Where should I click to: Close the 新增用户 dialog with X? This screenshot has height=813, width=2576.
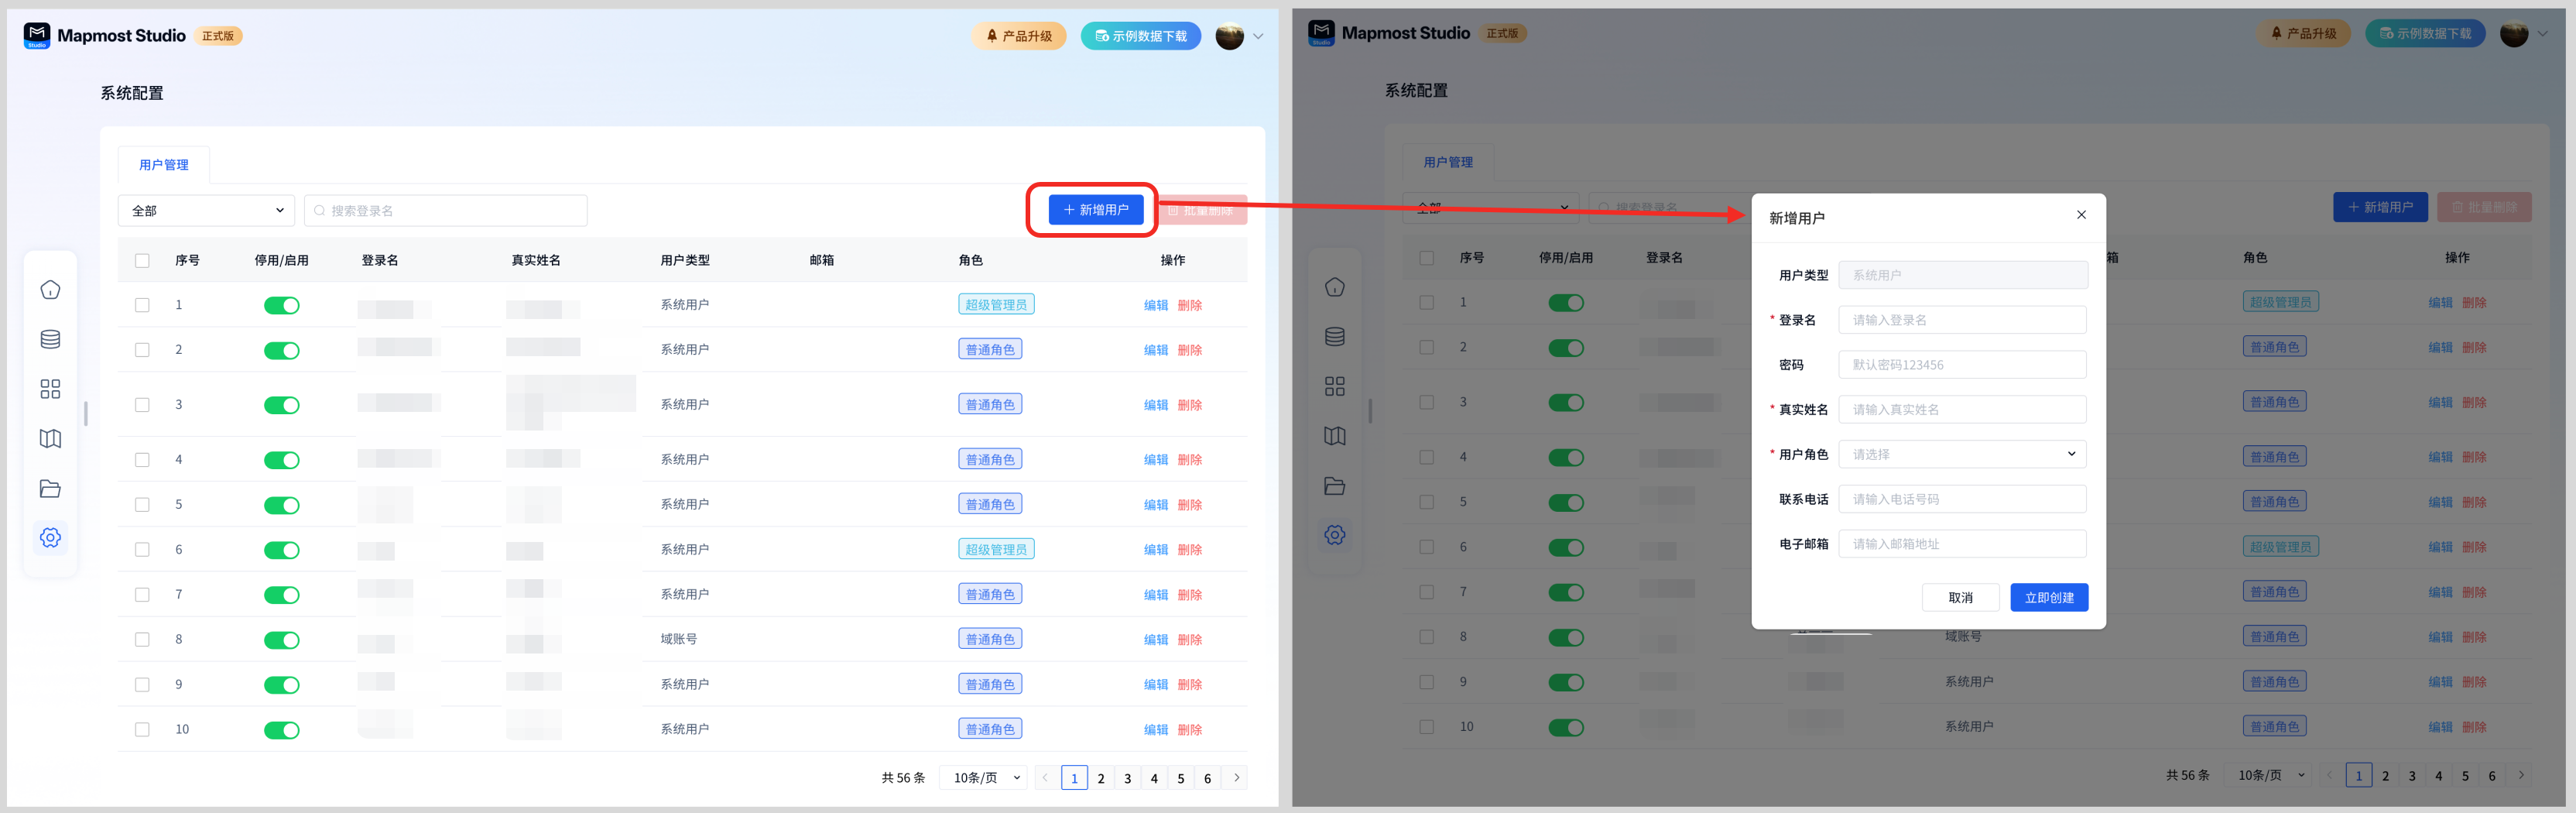(2081, 215)
